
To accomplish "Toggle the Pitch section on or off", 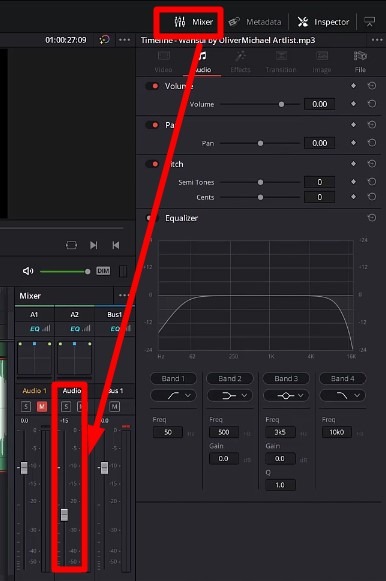I will click(152, 164).
